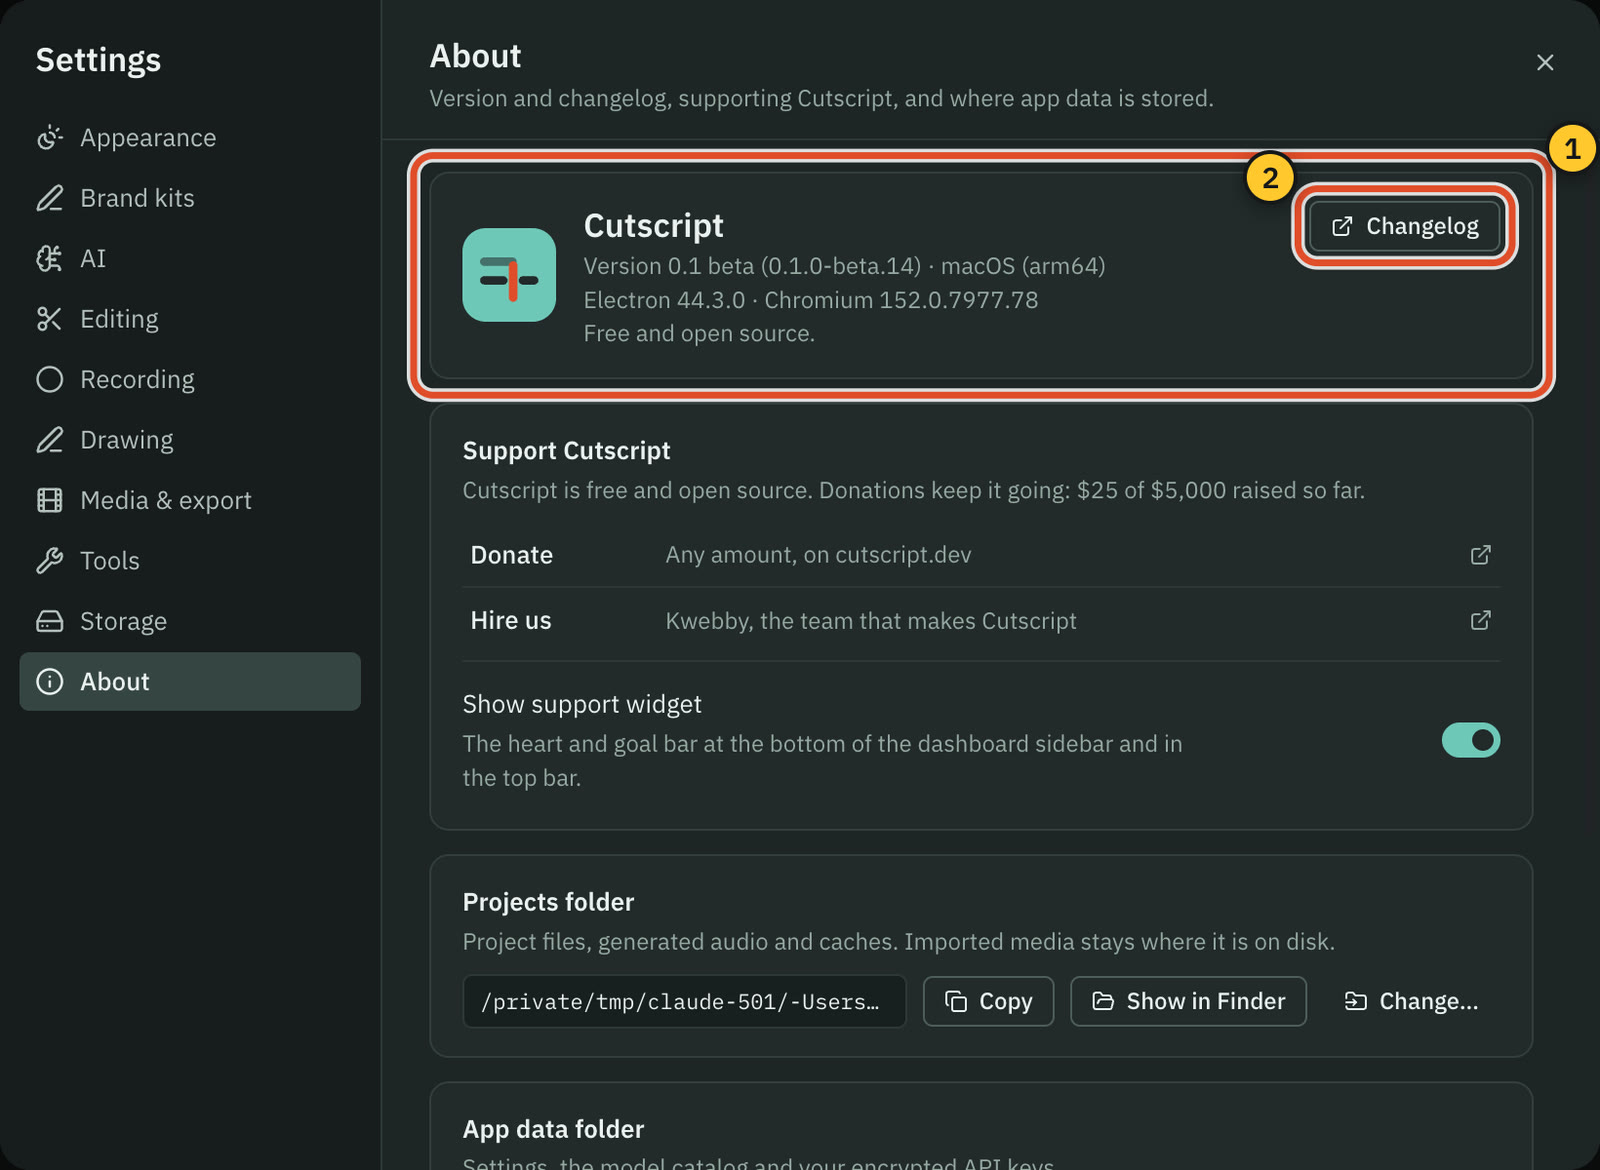Click the projects folder path field
The image size is (1600, 1170).
684,1001
